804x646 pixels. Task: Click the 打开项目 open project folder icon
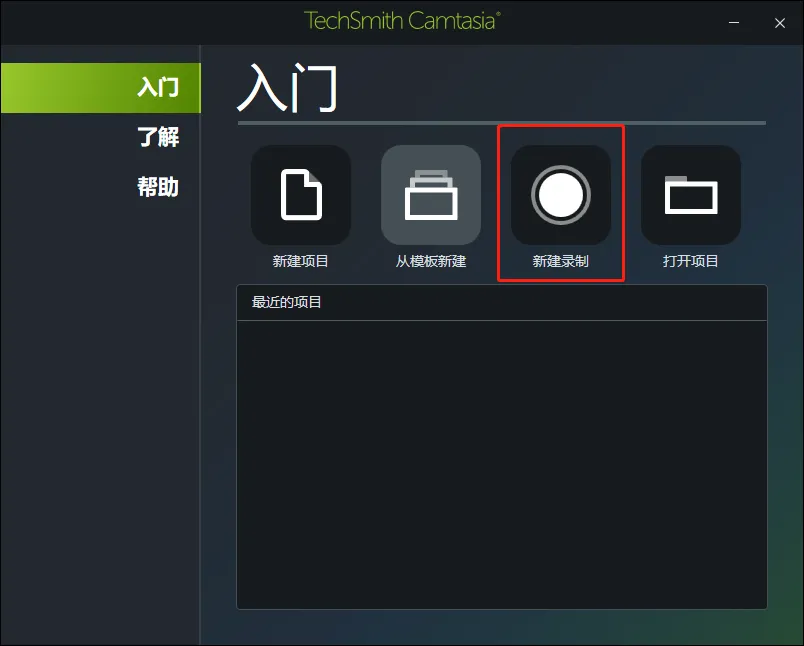tap(691, 195)
